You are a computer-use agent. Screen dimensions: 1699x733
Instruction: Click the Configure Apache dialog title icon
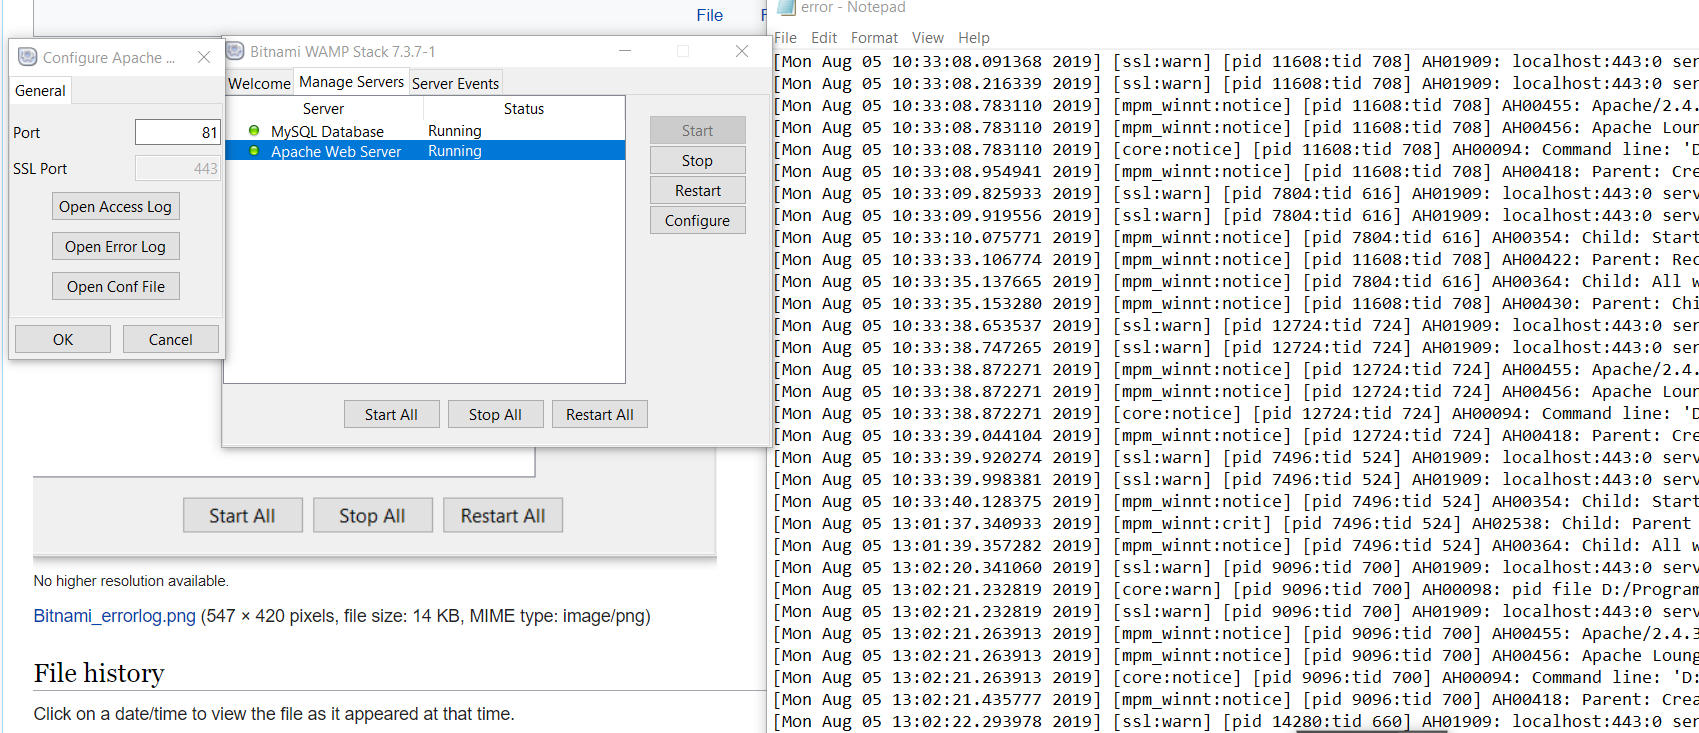(x=28, y=57)
